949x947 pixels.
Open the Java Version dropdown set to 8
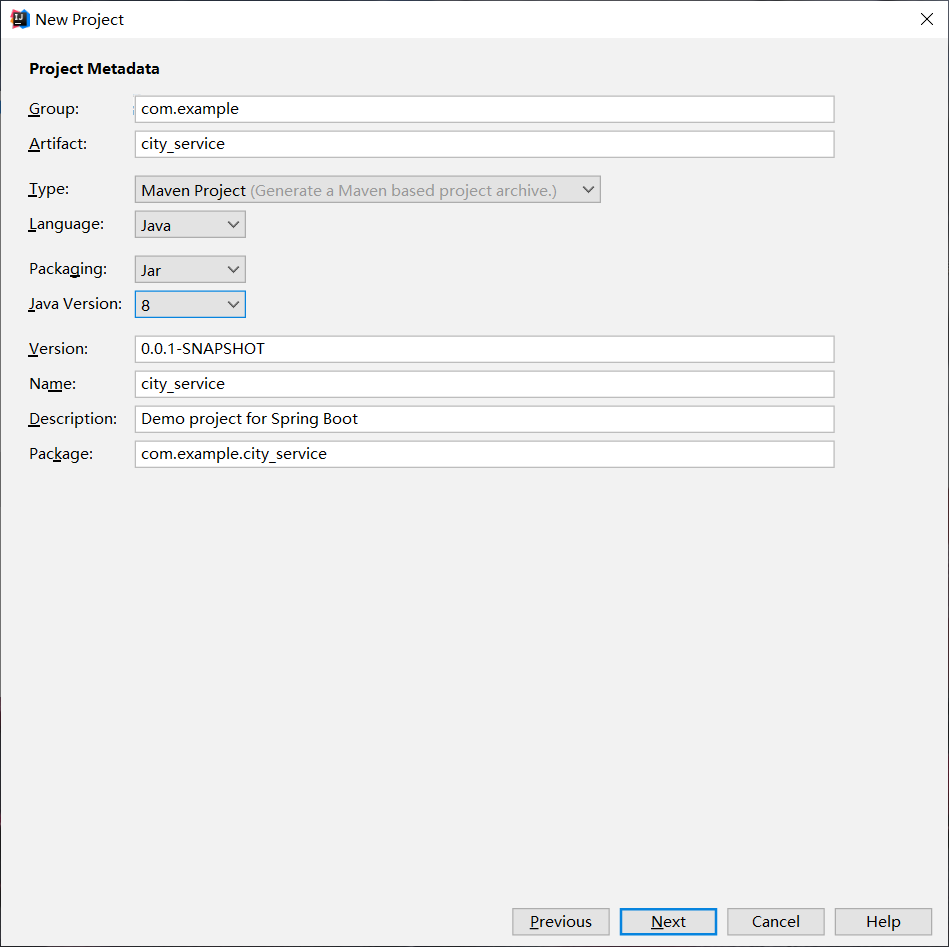pos(190,304)
